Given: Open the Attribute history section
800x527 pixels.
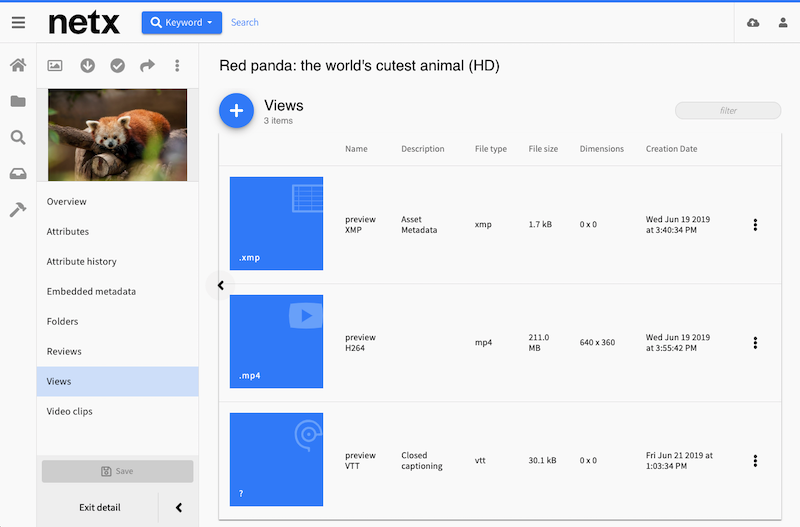Looking at the screenshot, I should click(117, 261).
